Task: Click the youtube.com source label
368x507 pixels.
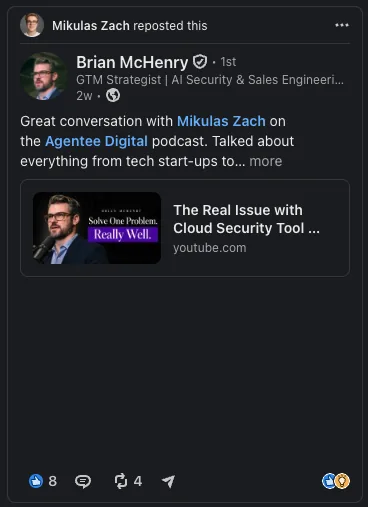Action: pyautogui.click(x=210, y=248)
